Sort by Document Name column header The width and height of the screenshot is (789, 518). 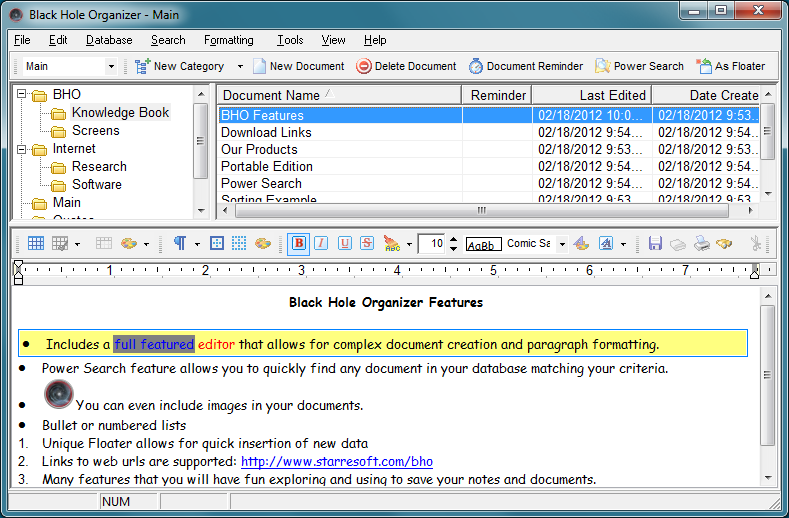[x=339, y=95]
